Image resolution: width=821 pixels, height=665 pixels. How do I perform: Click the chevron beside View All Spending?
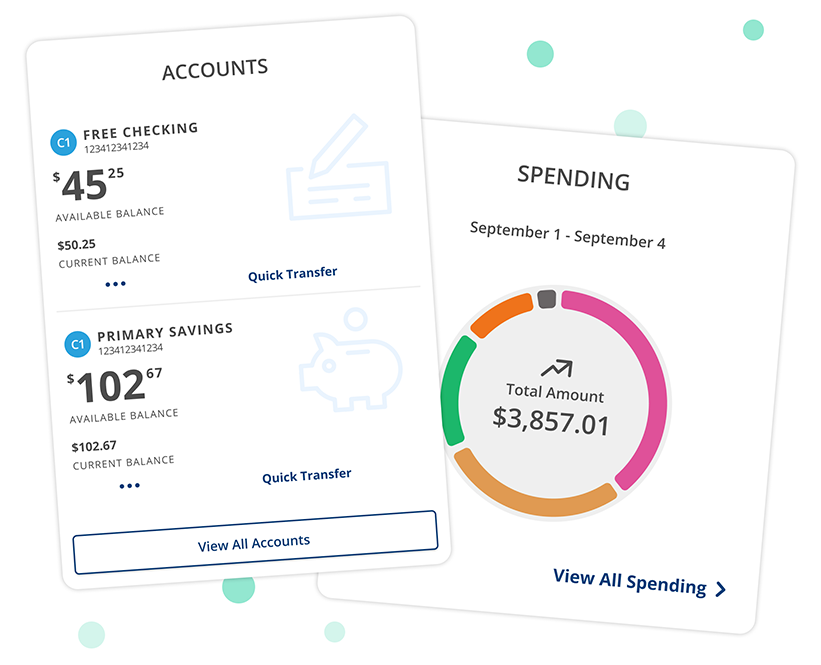pos(720,589)
